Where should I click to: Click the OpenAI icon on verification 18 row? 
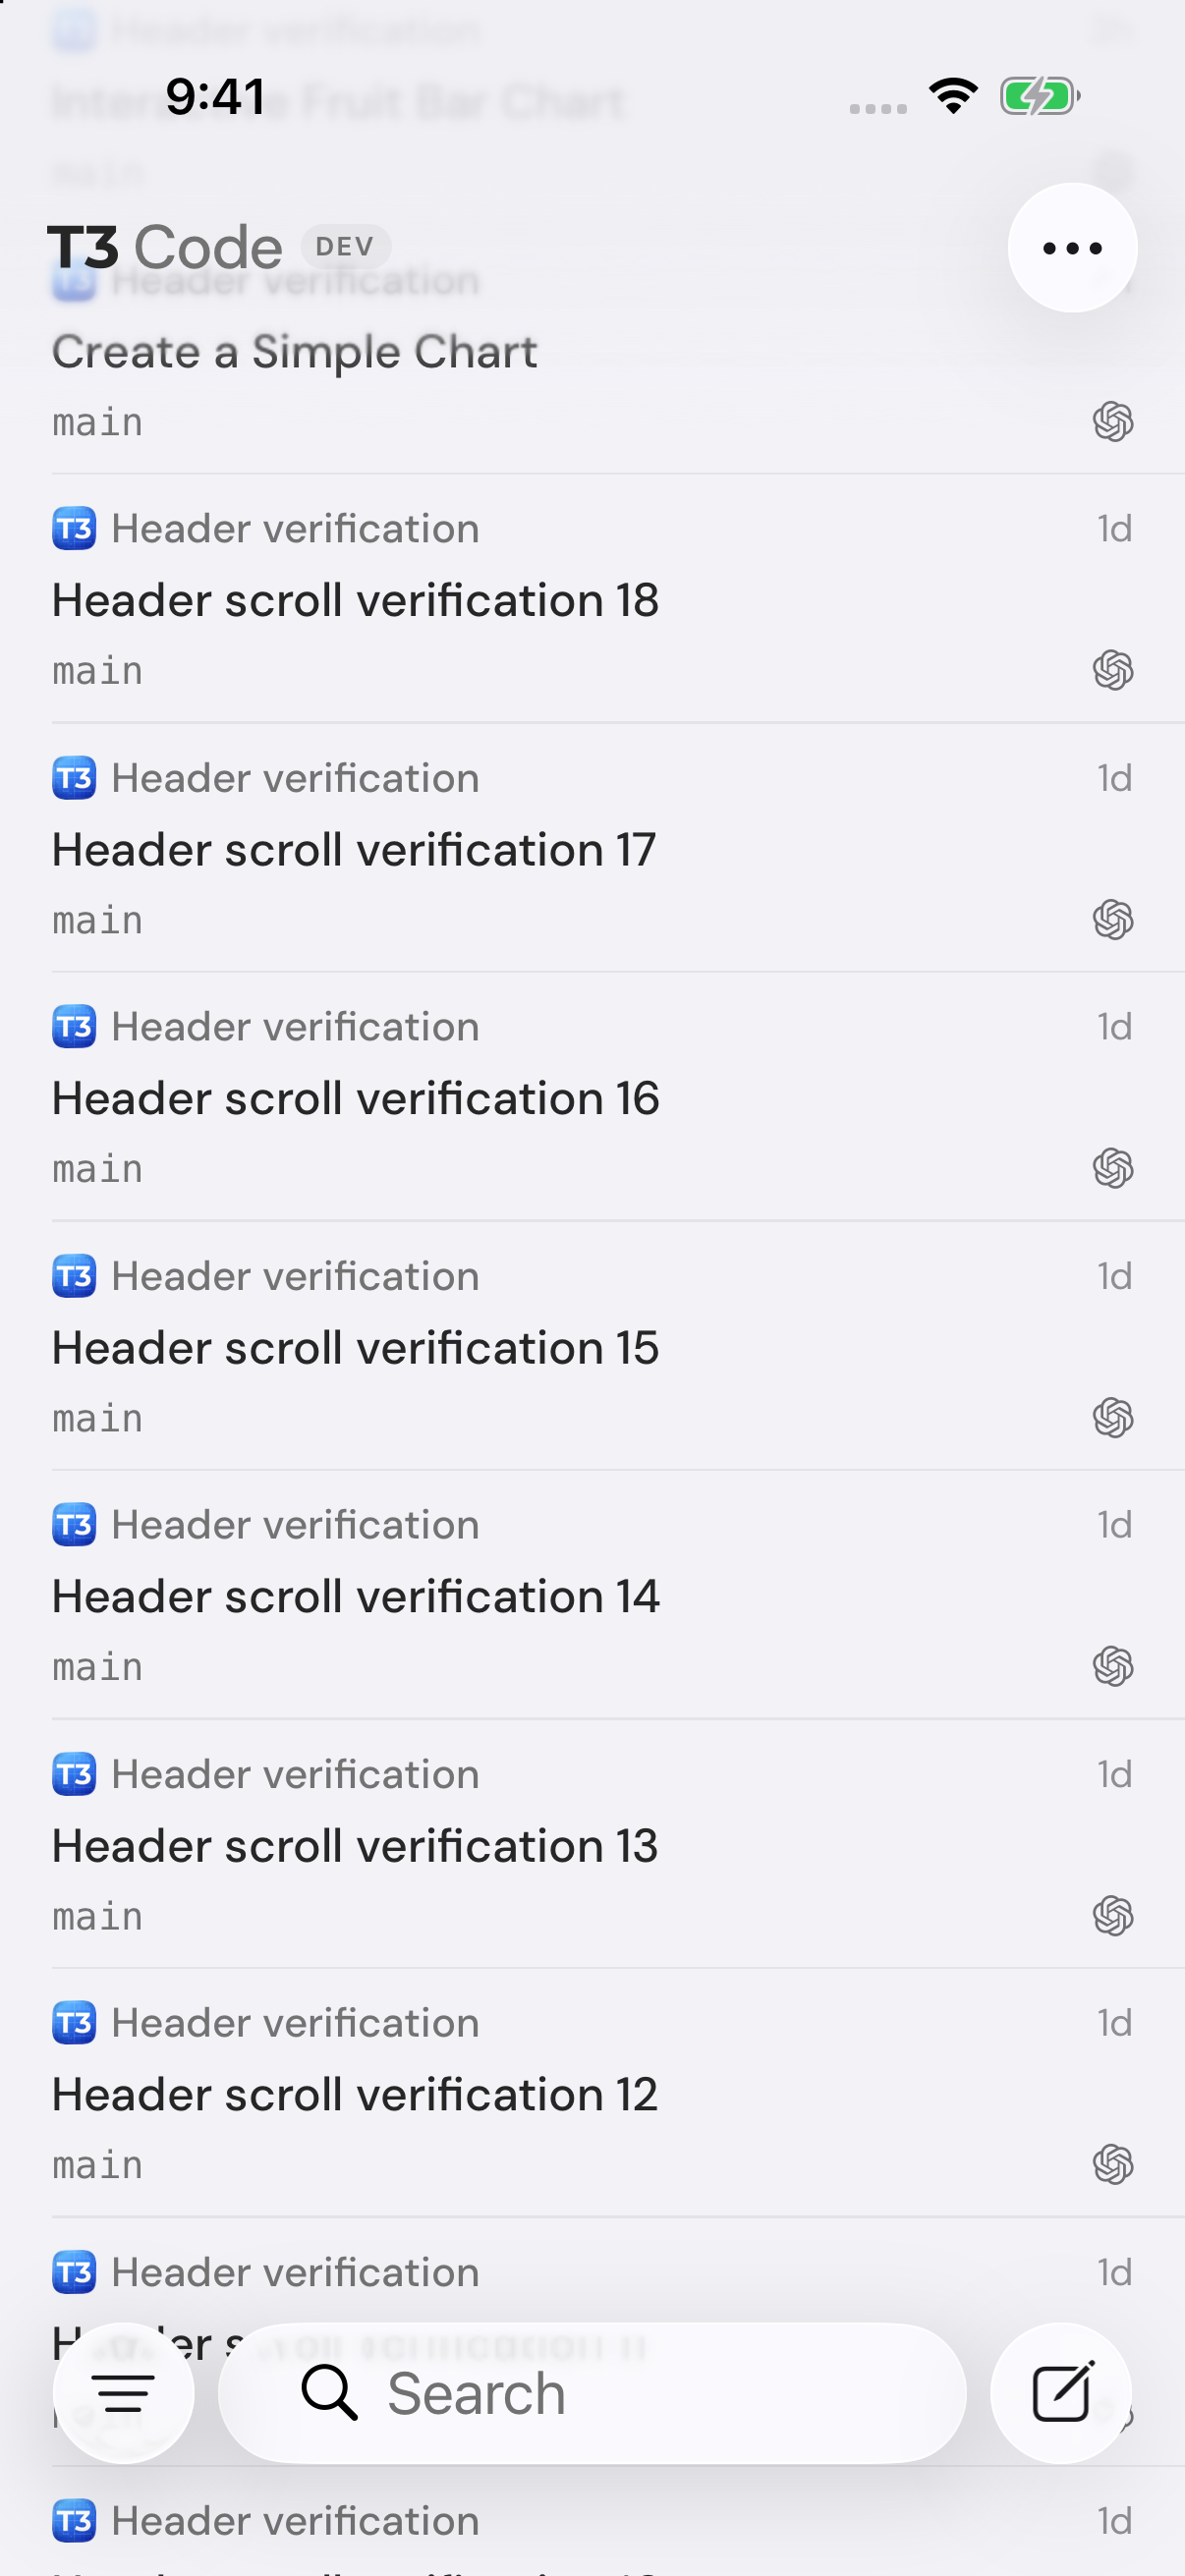pos(1112,670)
